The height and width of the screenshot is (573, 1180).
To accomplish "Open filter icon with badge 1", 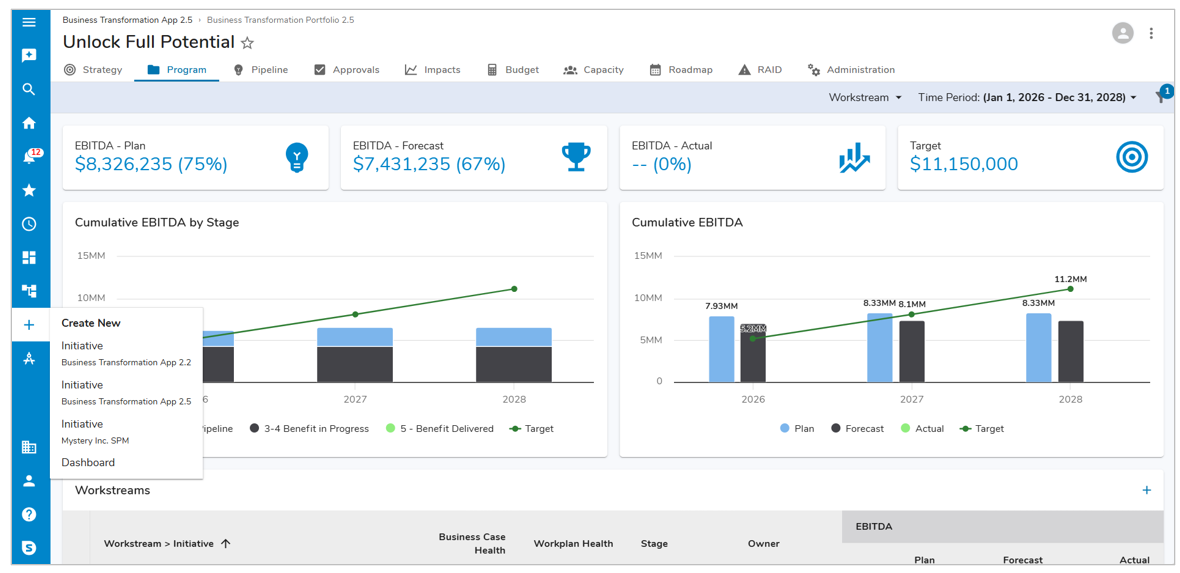I will point(1160,97).
